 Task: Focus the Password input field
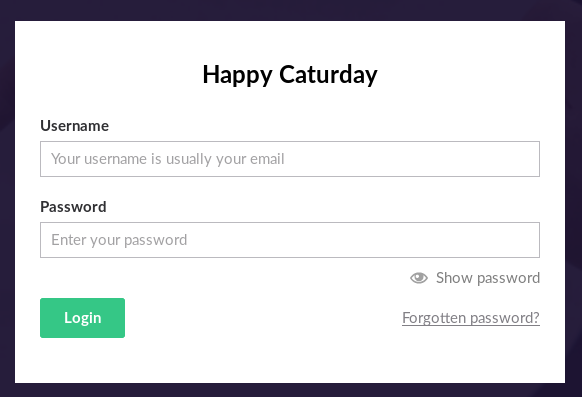290,240
